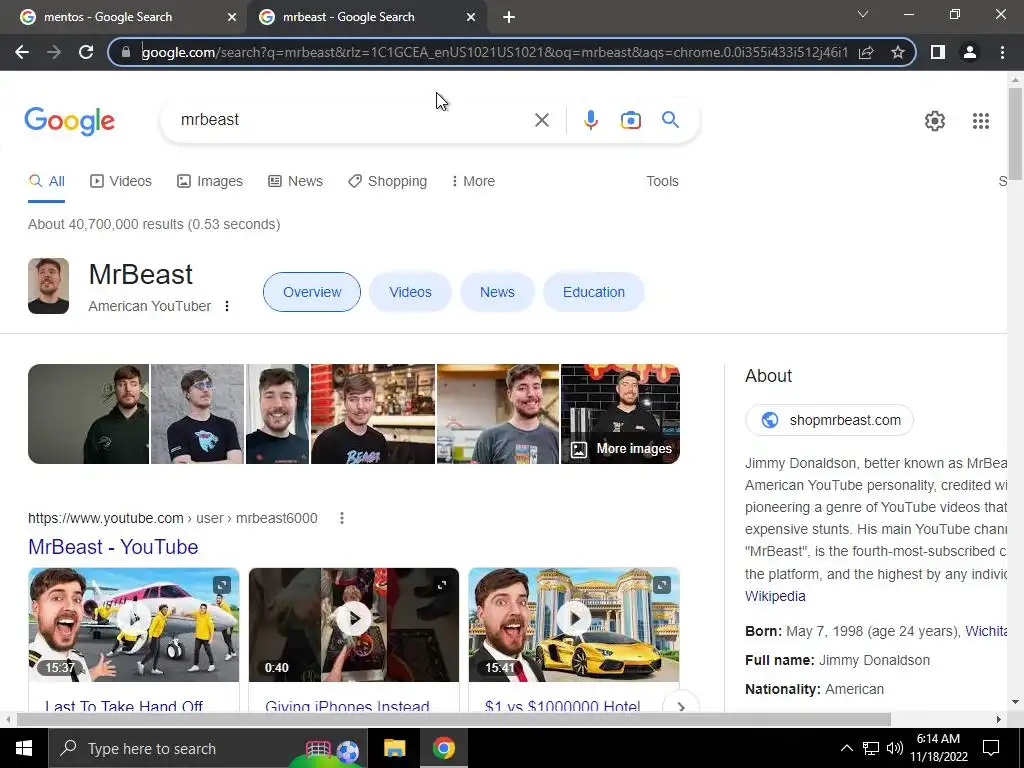The width and height of the screenshot is (1024, 768).
Task: Open the Windows Start menu
Action: click(x=24, y=748)
